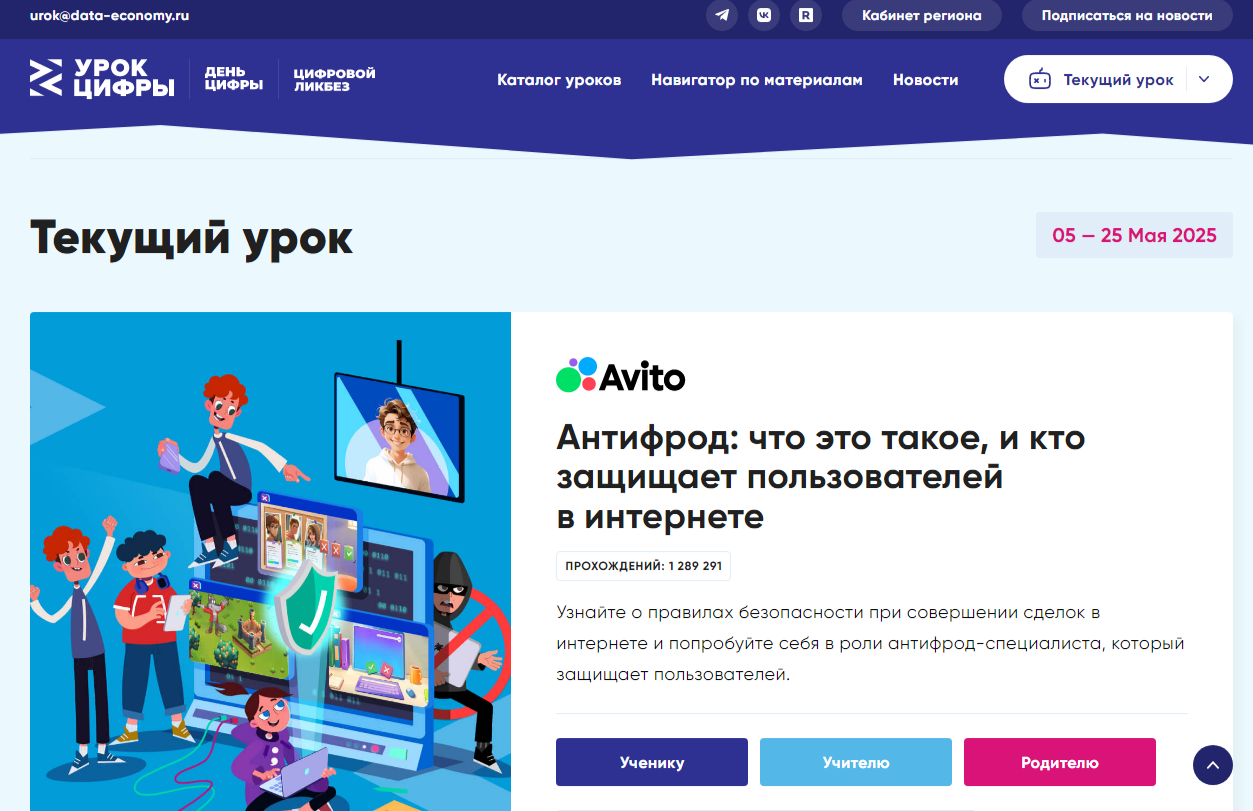Image resolution: width=1253 pixels, height=811 pixels.
Task: Click the scroll-to-top arrow button
Action: click(x=1213, y=765)
